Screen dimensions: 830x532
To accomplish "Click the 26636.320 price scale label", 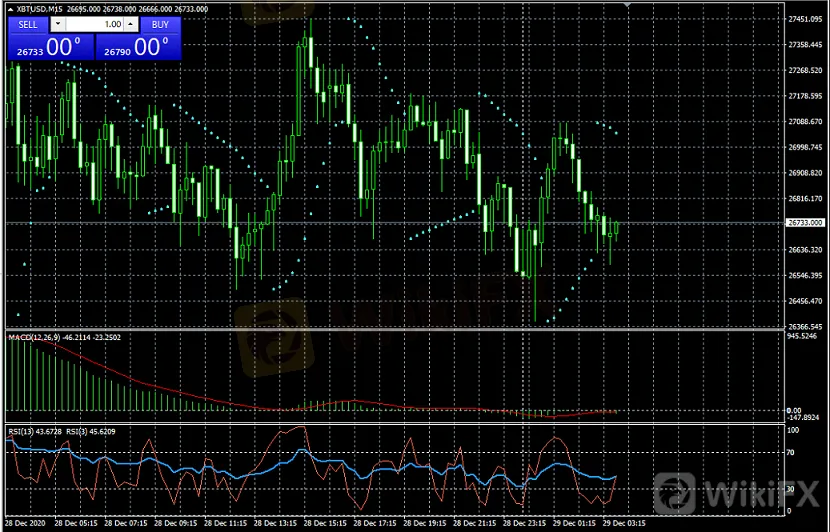I will pyautogui.click(x=806, y=249).
